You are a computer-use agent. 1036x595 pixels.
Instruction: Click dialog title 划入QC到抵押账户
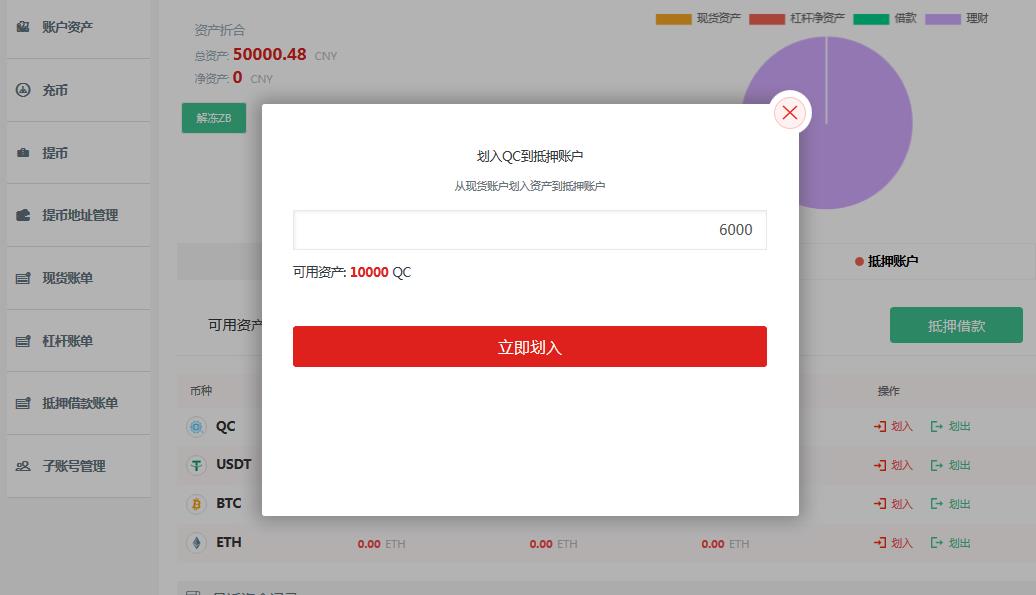(x=530, y=157)
